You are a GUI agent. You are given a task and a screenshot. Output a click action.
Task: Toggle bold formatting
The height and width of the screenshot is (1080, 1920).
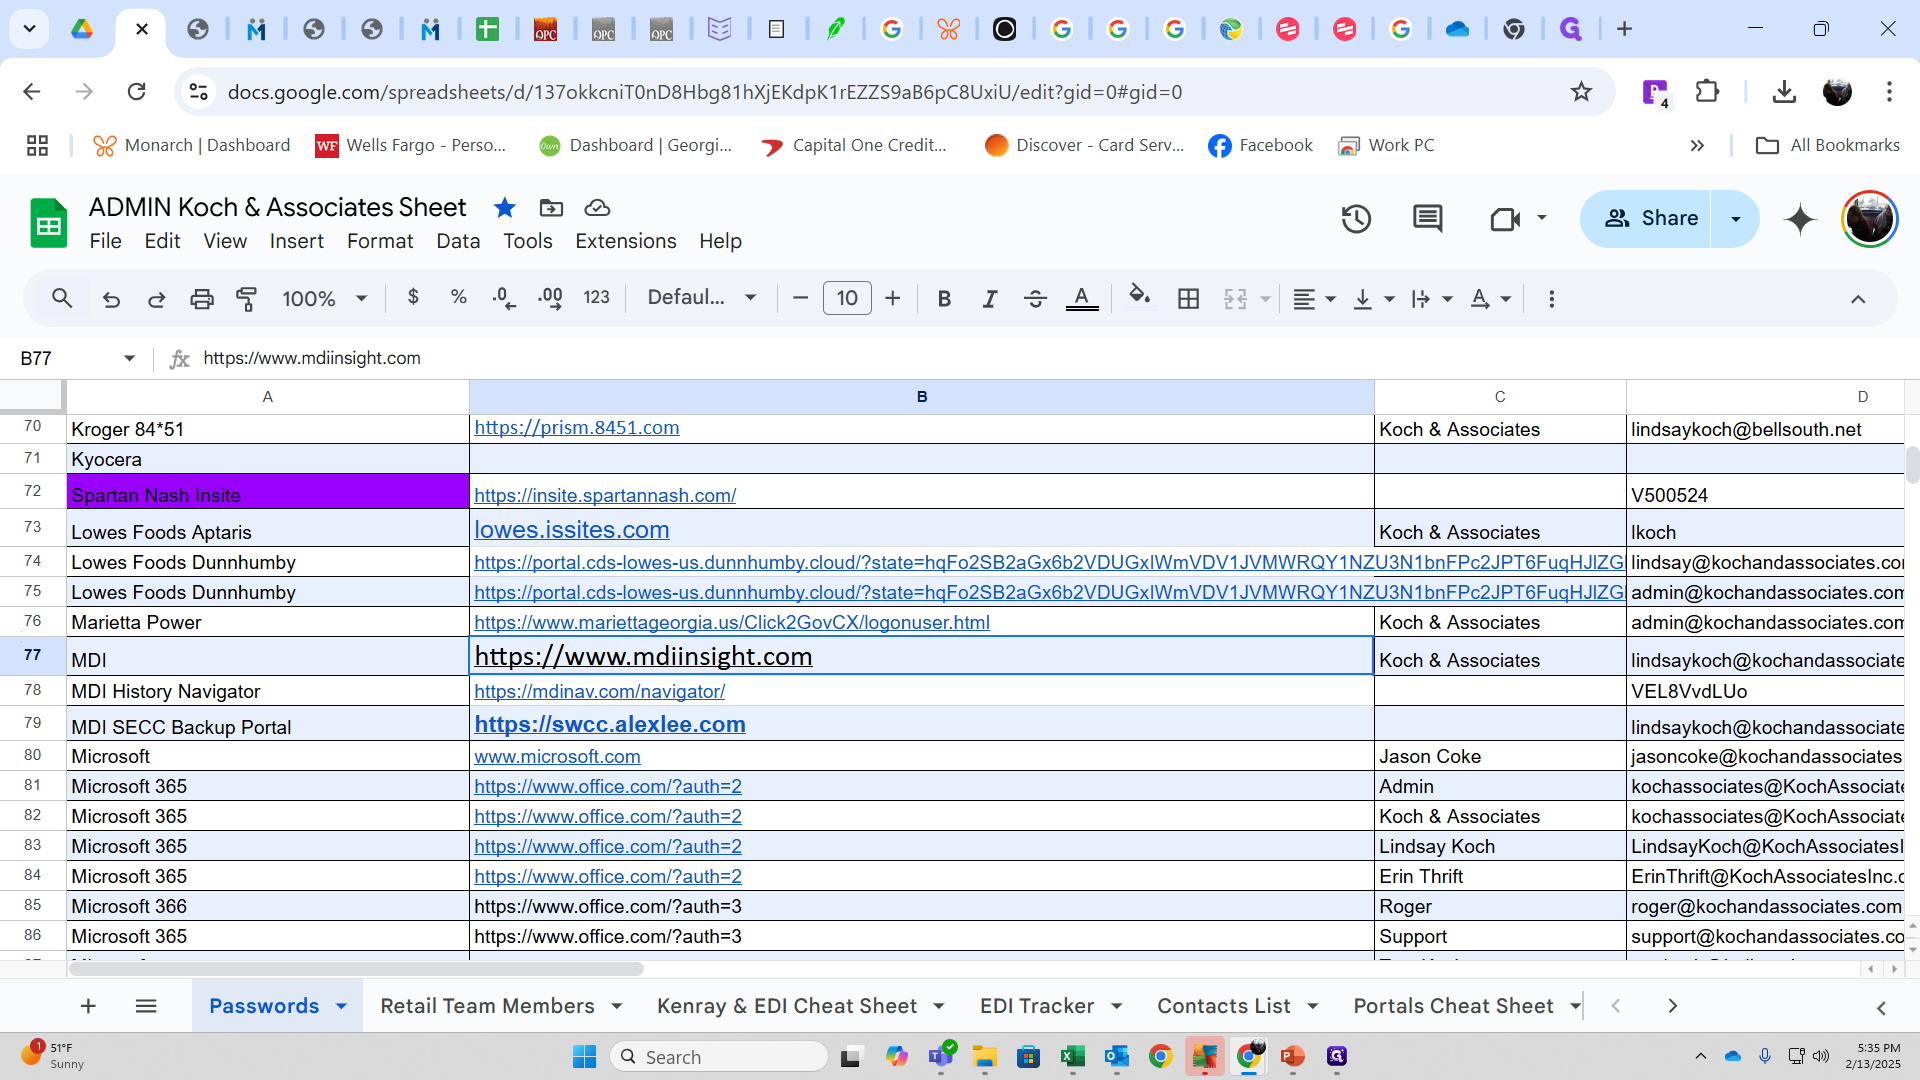tap(944, 298)
